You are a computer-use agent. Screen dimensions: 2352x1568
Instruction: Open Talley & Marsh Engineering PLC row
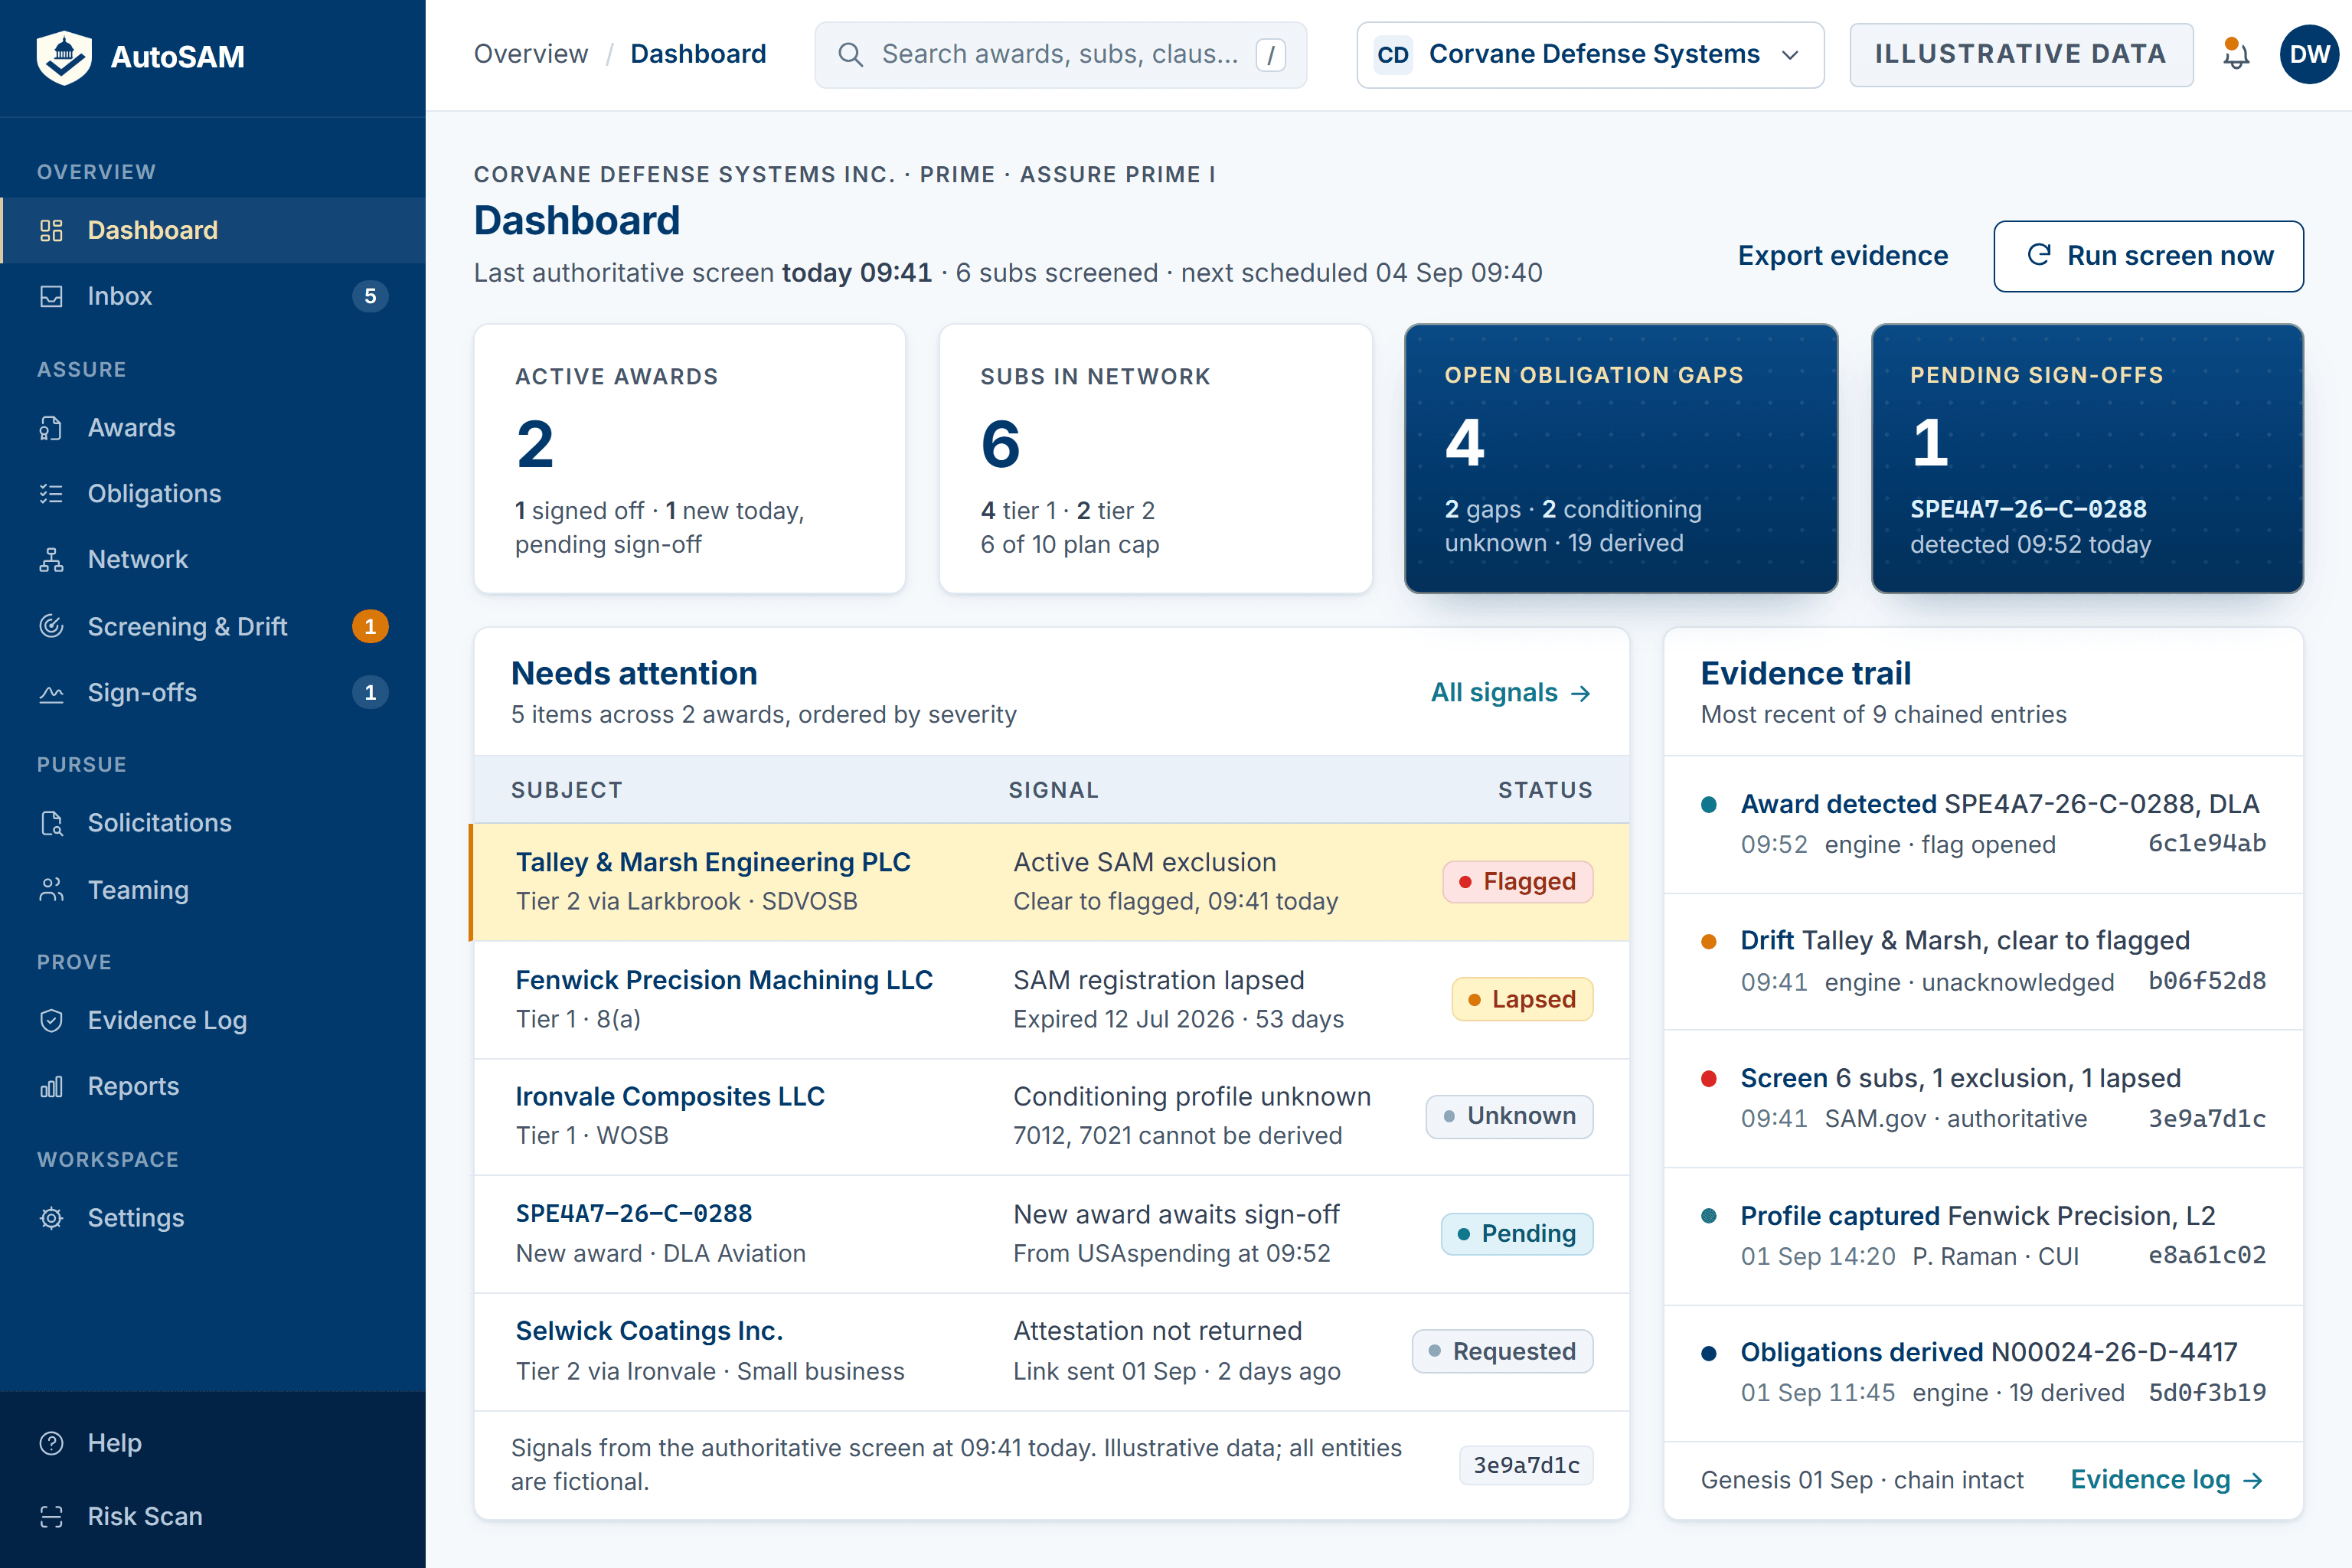tap(1050, 882)
